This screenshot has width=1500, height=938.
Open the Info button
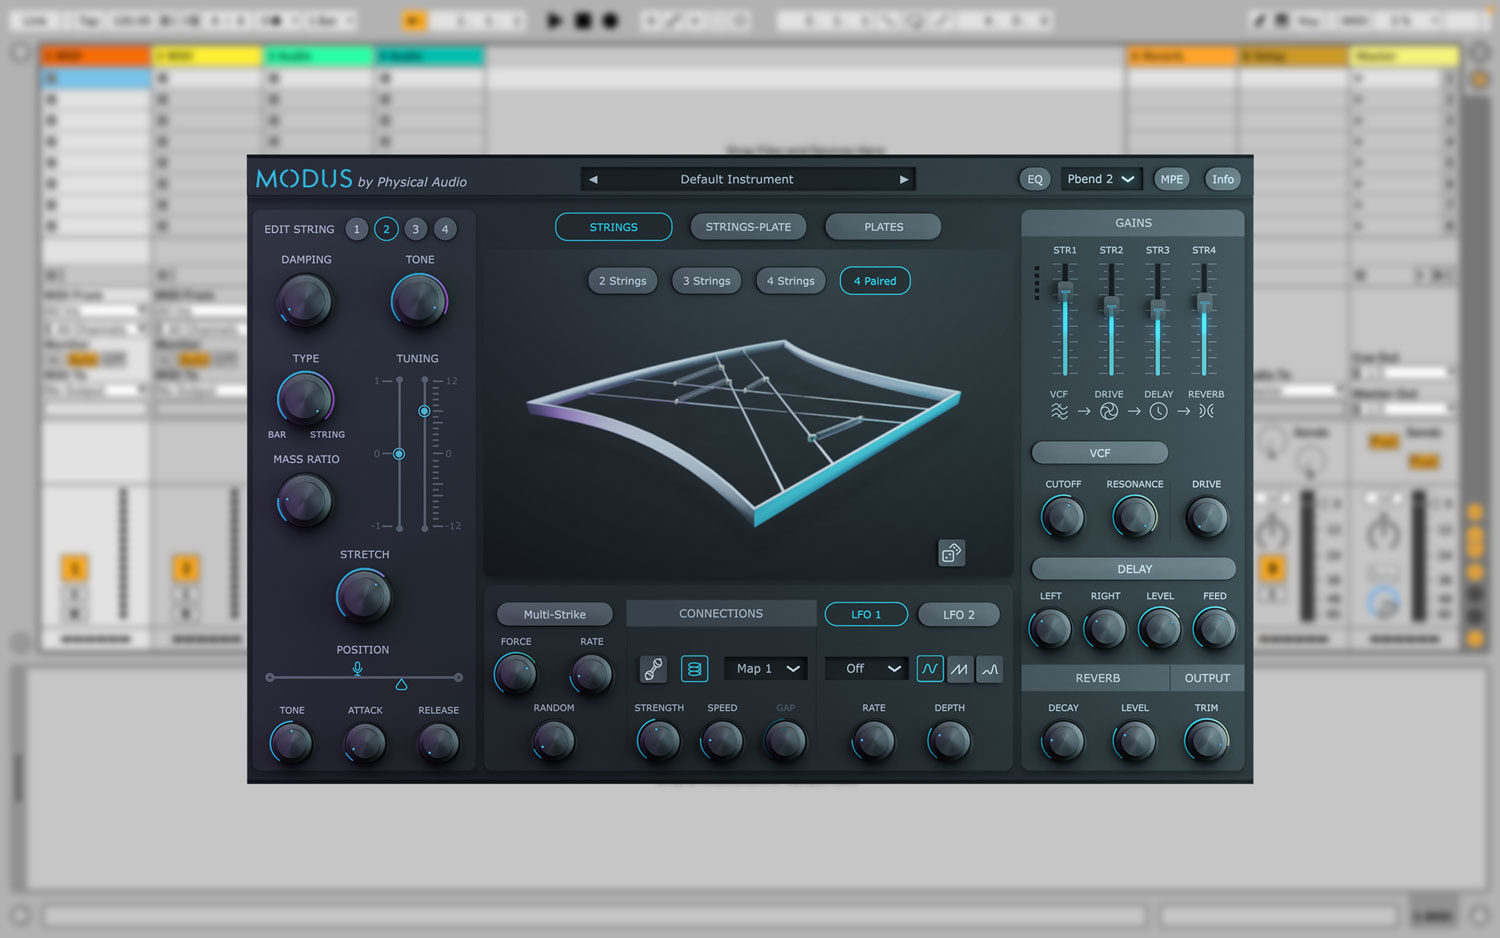[x=1222, y=179]
